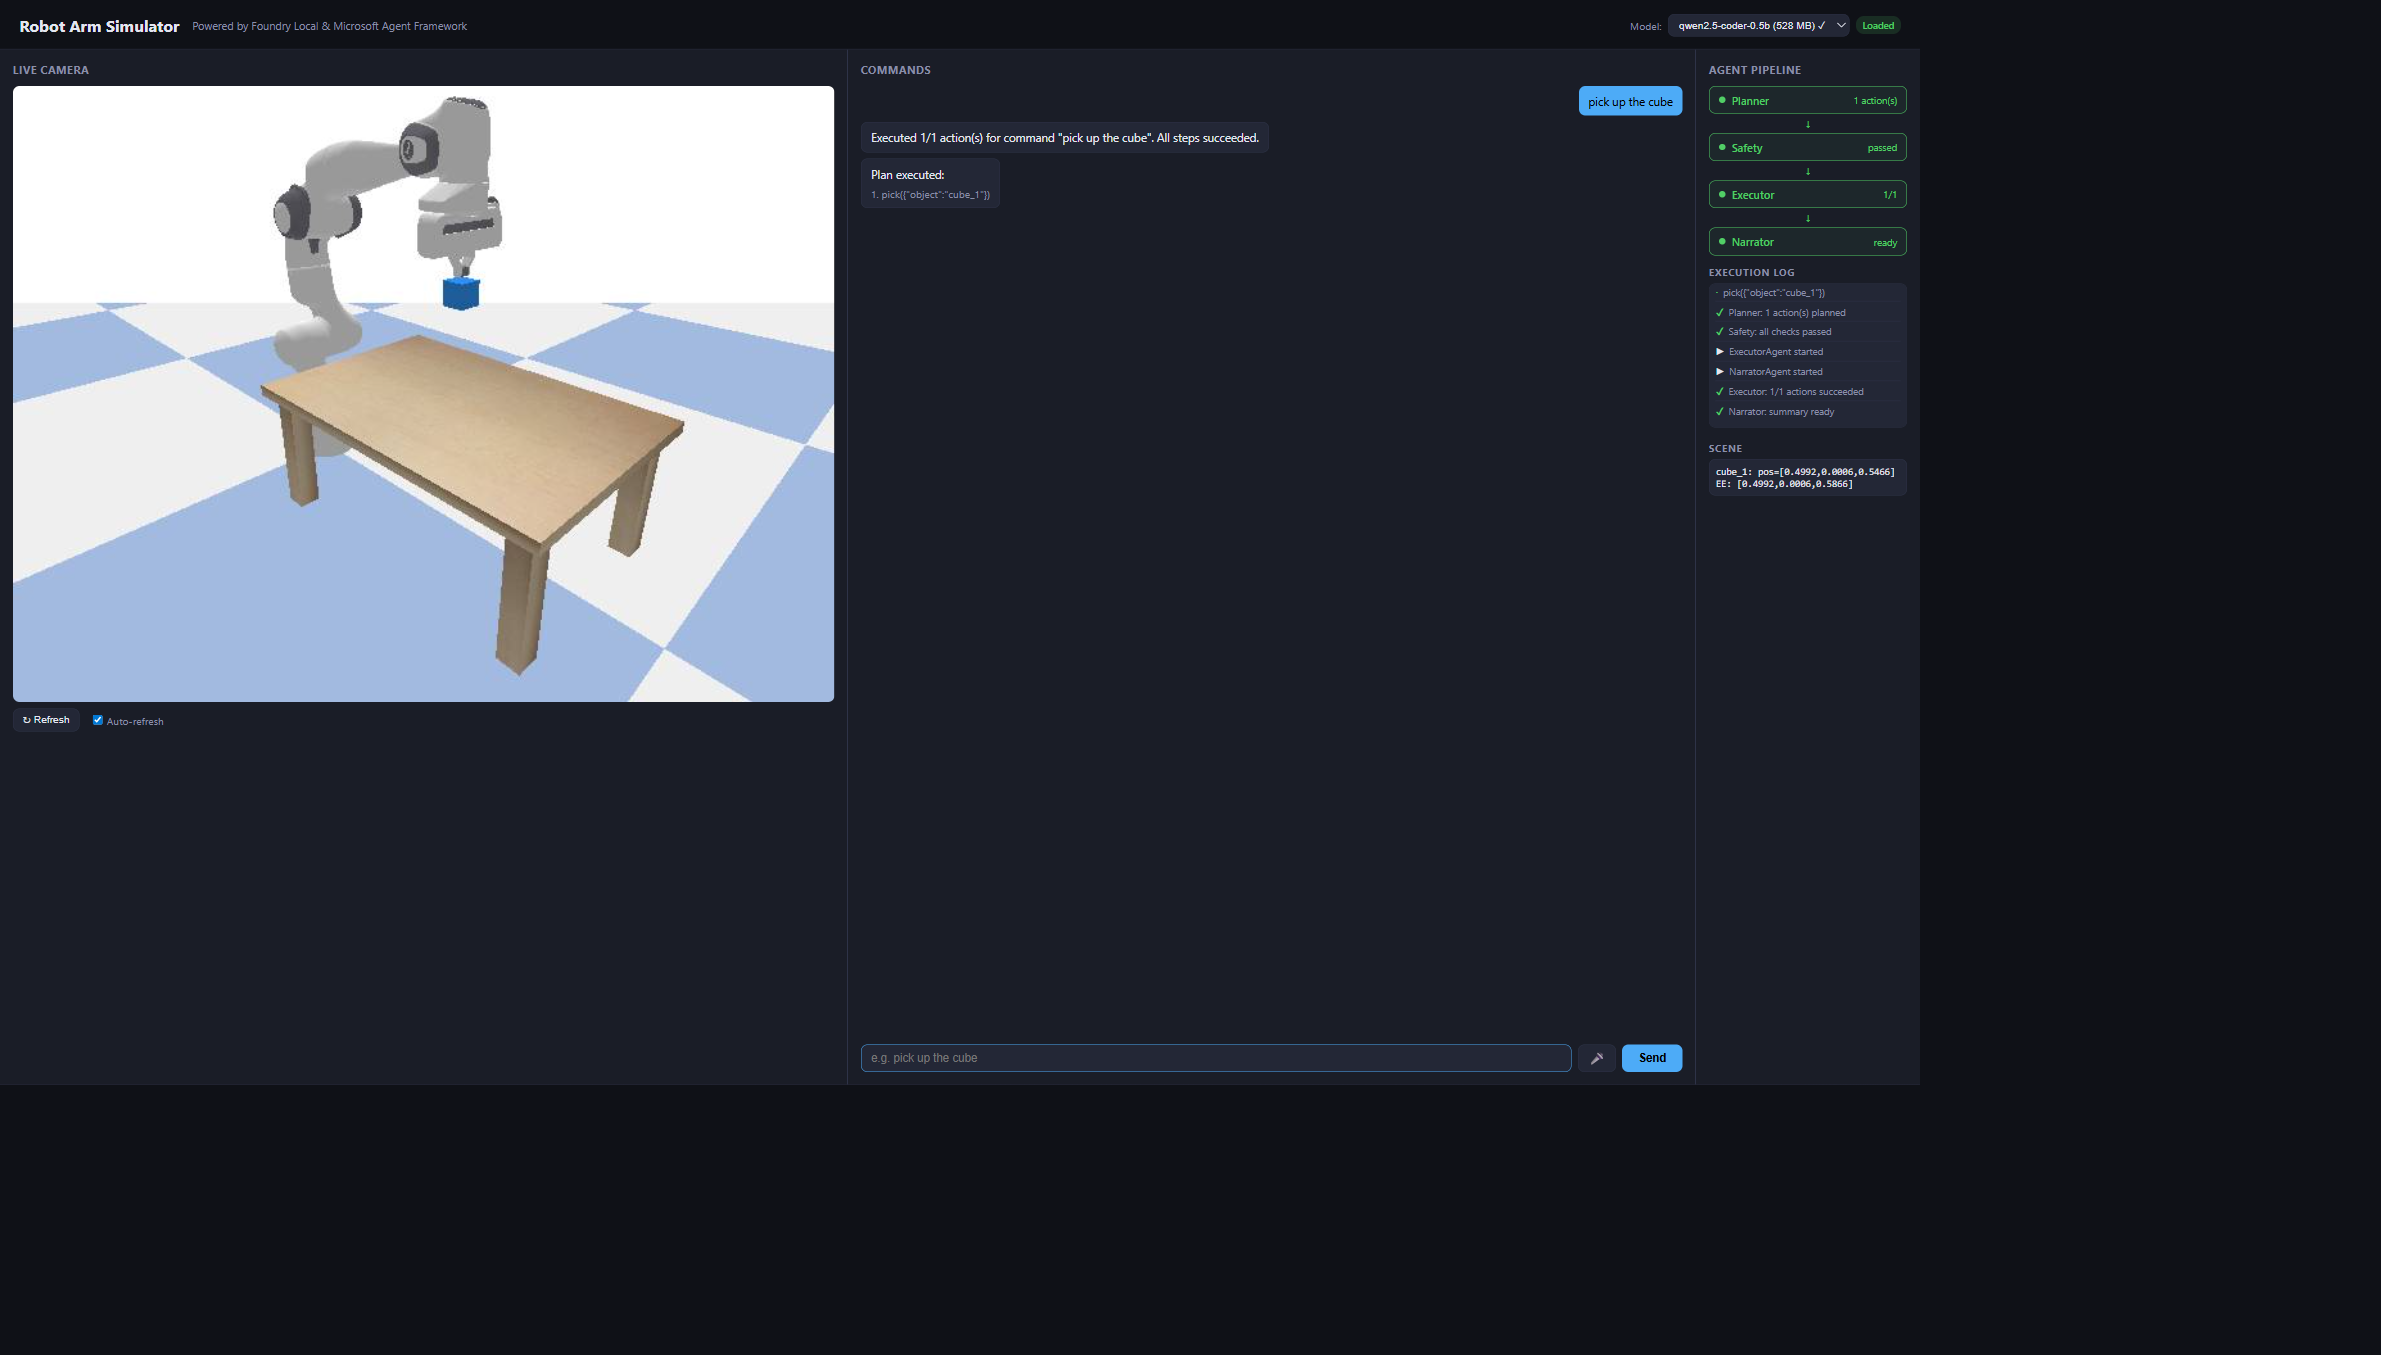Viewport: 2381px width, 1355px height.
Task: Open the model selection dropdown
Action: (x=1757, y=26)
